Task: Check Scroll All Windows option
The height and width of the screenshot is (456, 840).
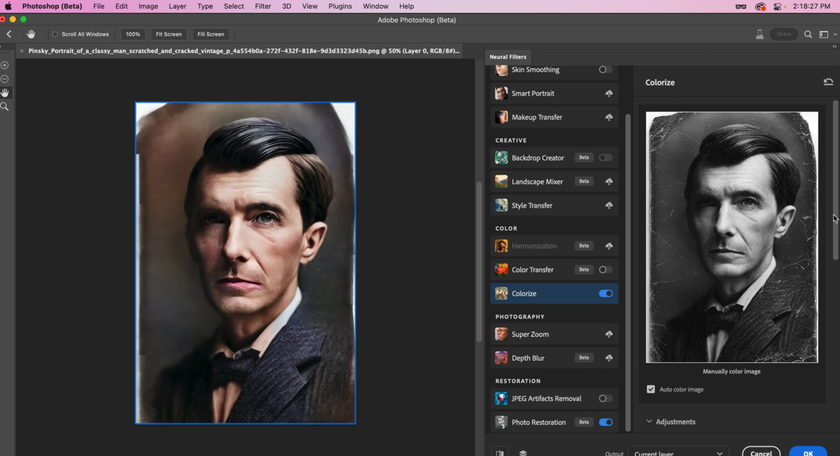Action: coord(55,34)
